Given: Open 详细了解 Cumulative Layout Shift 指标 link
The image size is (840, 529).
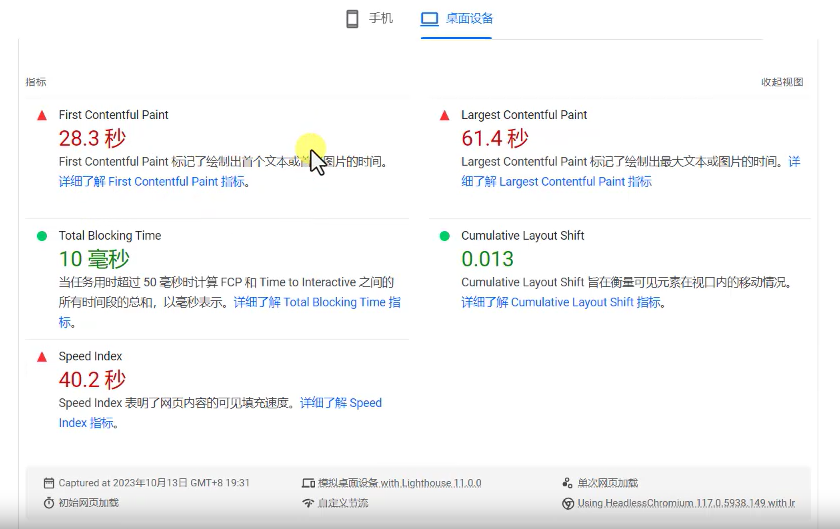Looking at the screenshot, I should [x=560, y=302].
